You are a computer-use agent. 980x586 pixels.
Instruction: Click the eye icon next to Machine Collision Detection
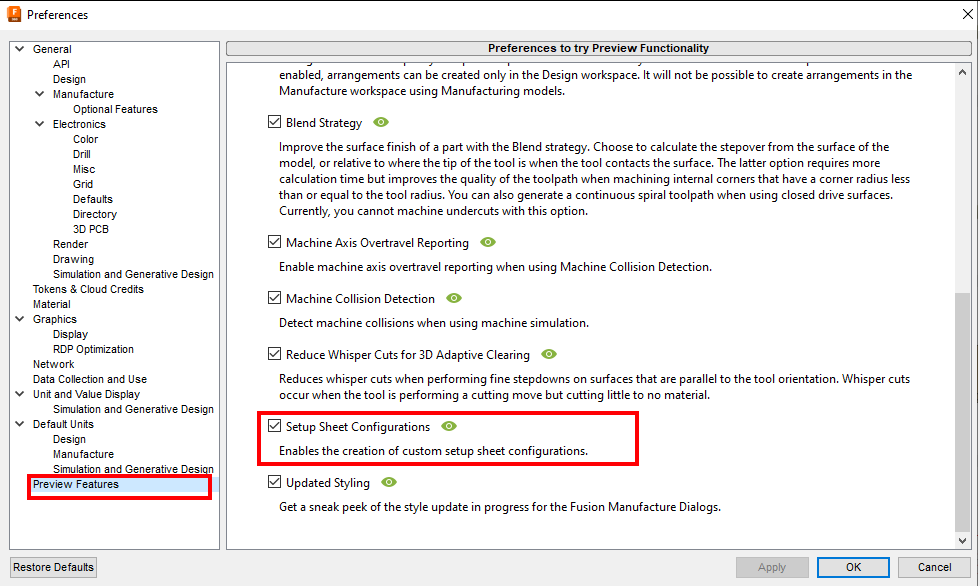pos(453,298)
